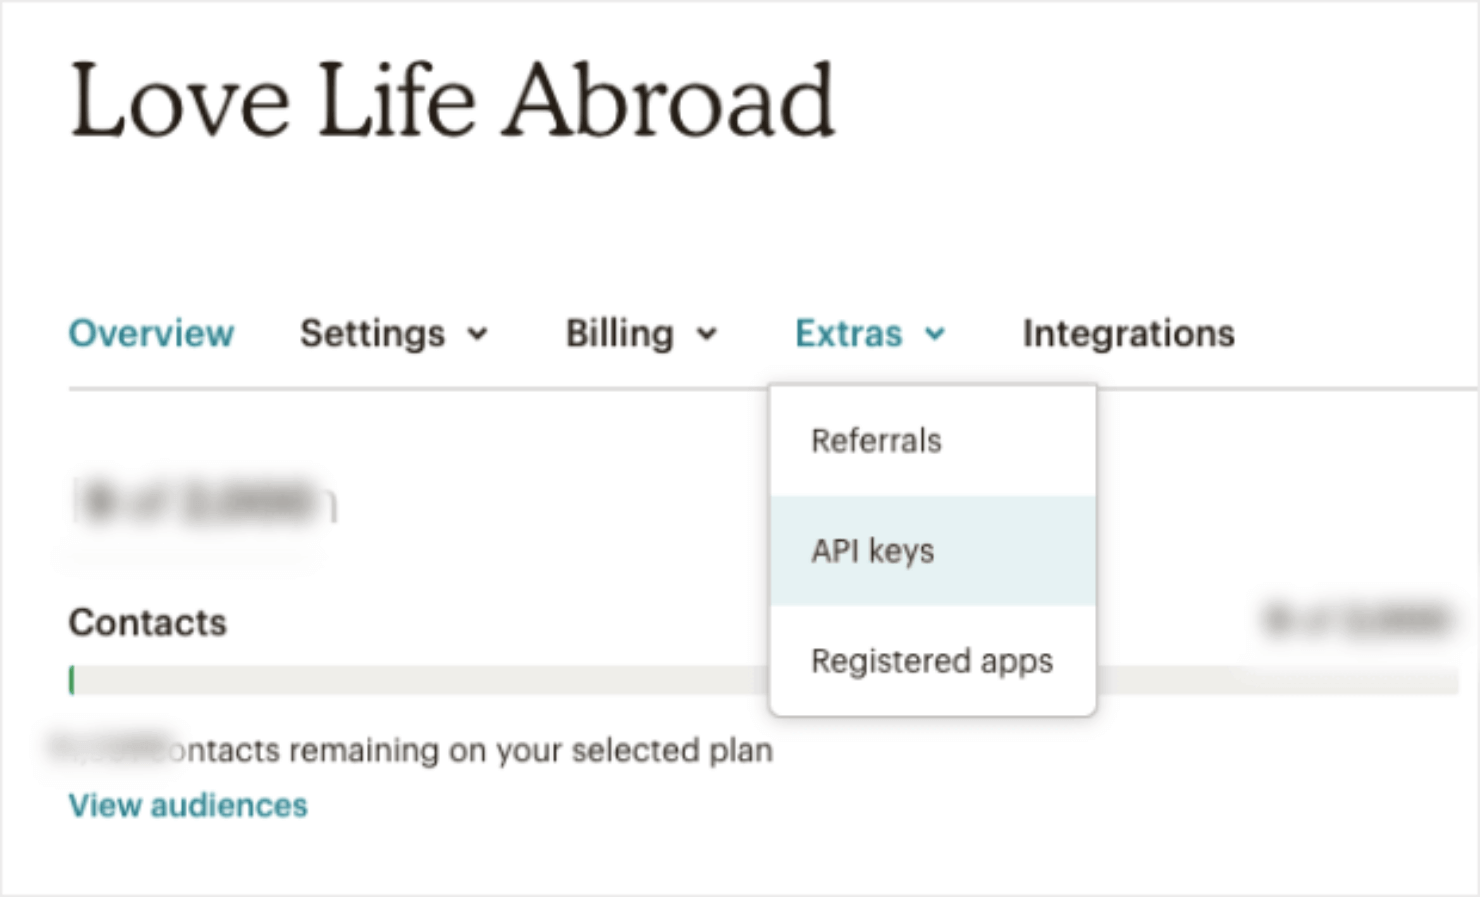
Task: Choose API keys in the dropdown
Action: pos(873,551)
